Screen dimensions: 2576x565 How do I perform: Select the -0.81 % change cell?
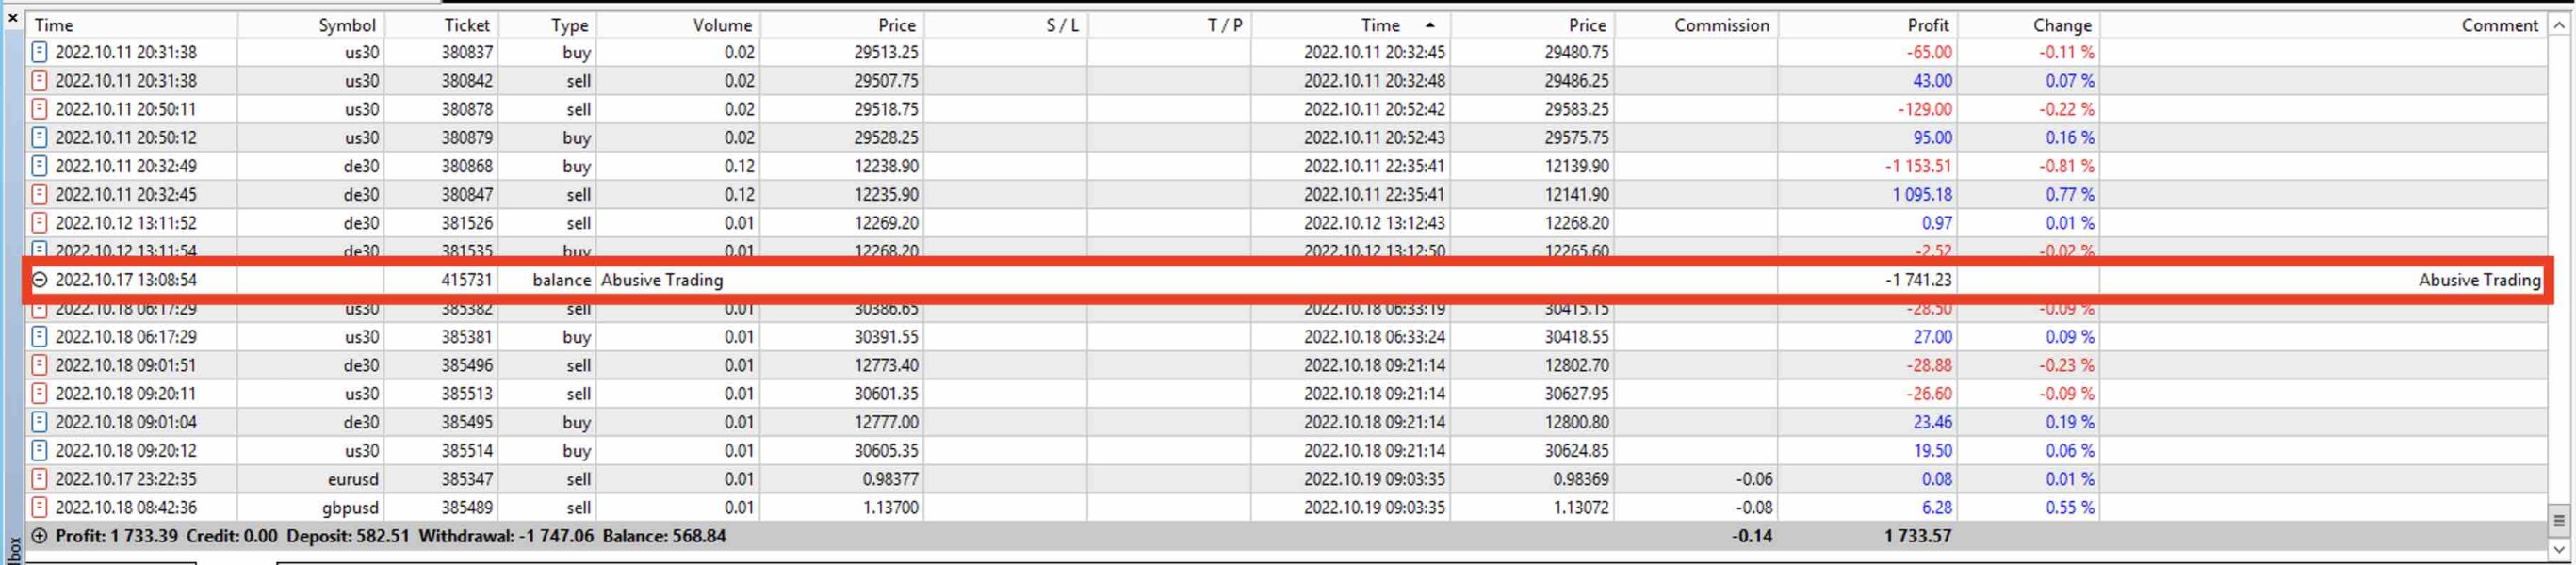click(x=2066, y=166)
